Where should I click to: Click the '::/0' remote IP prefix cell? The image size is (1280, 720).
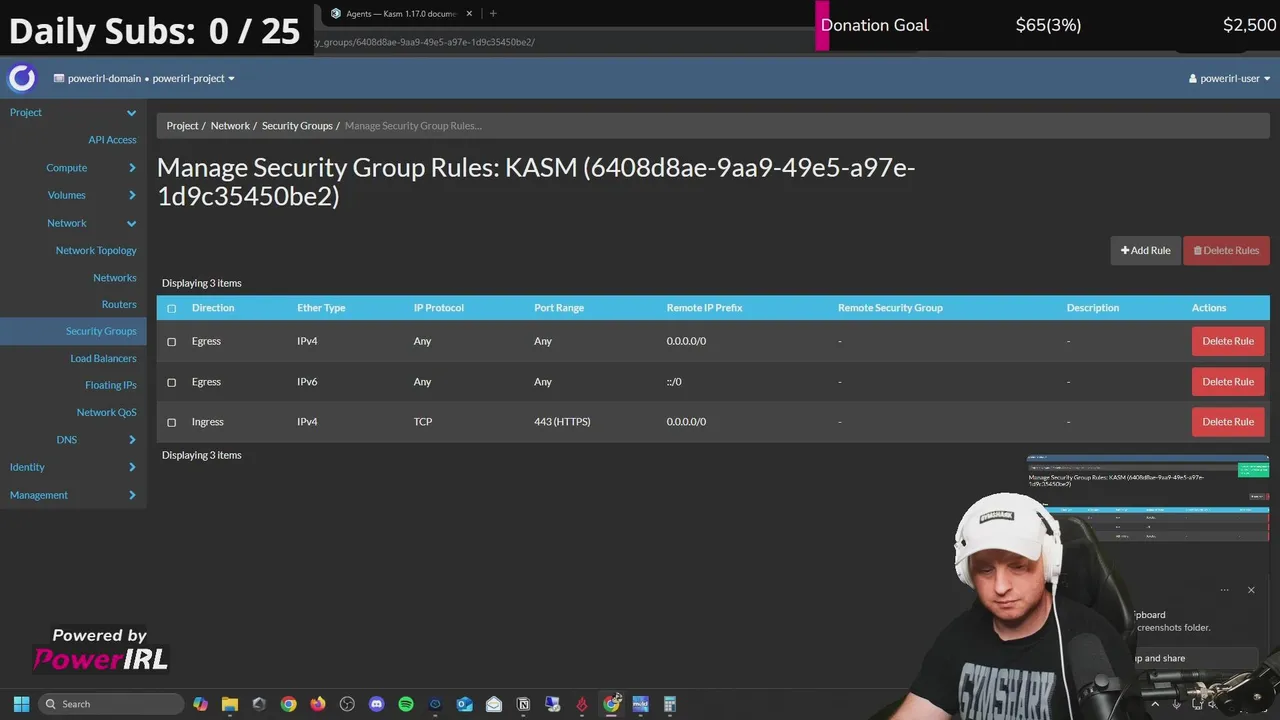click(674, 382)
